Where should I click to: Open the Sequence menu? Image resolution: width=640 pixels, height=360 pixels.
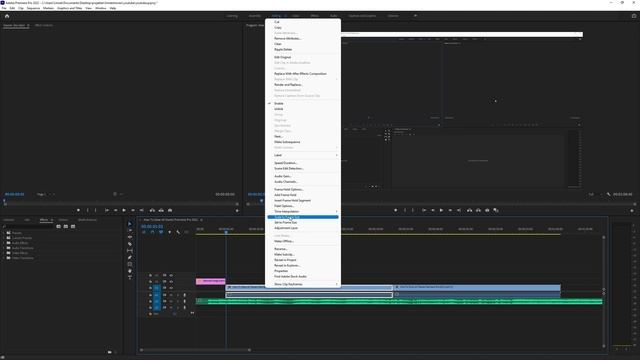coord(33,8)
